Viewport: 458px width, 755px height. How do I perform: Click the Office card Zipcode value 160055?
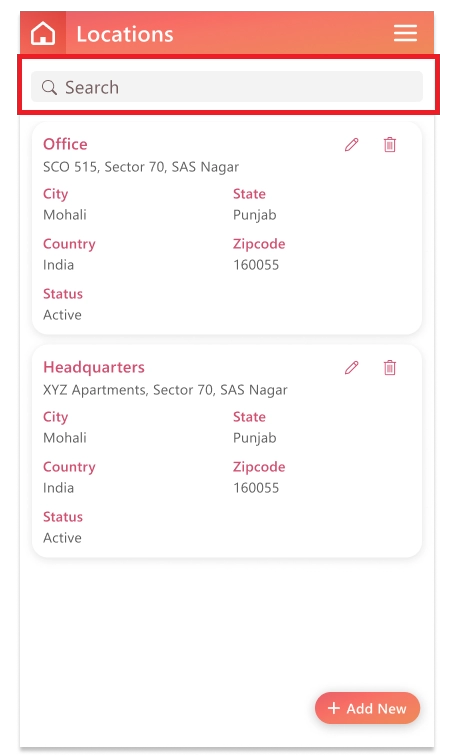pos(256,265)
